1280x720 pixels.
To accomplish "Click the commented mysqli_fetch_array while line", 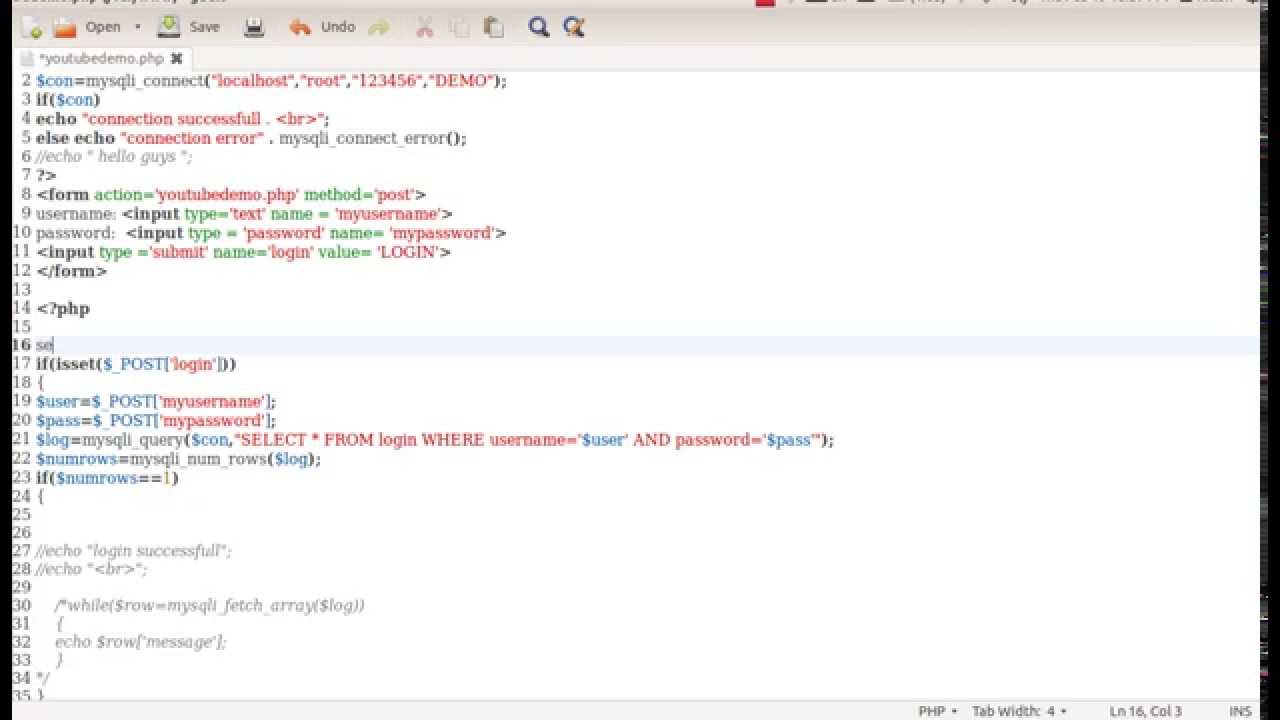I will tap(209, 606).
